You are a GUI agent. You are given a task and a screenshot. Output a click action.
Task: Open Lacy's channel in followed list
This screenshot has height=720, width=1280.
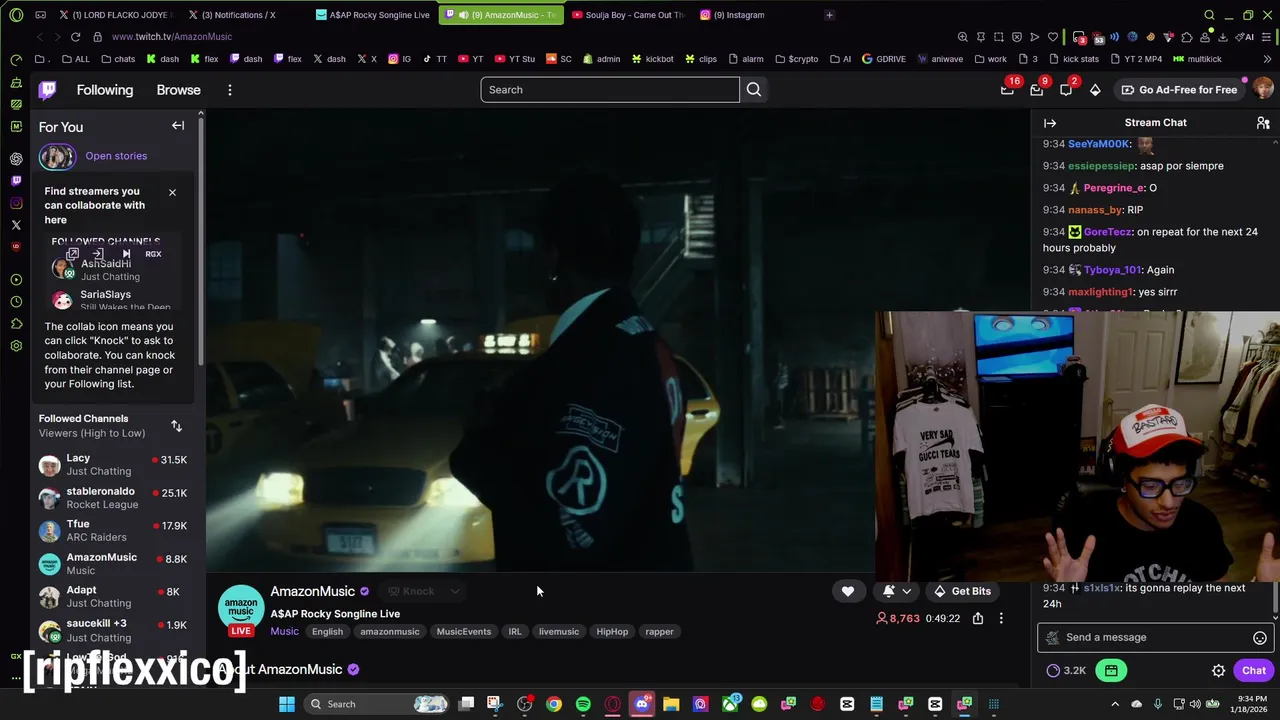point(113,464)
